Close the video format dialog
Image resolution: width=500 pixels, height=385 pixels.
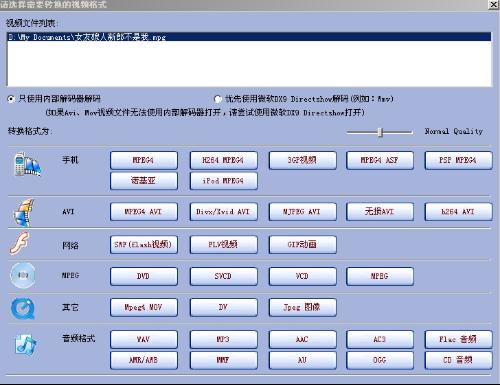coord(494,5)
